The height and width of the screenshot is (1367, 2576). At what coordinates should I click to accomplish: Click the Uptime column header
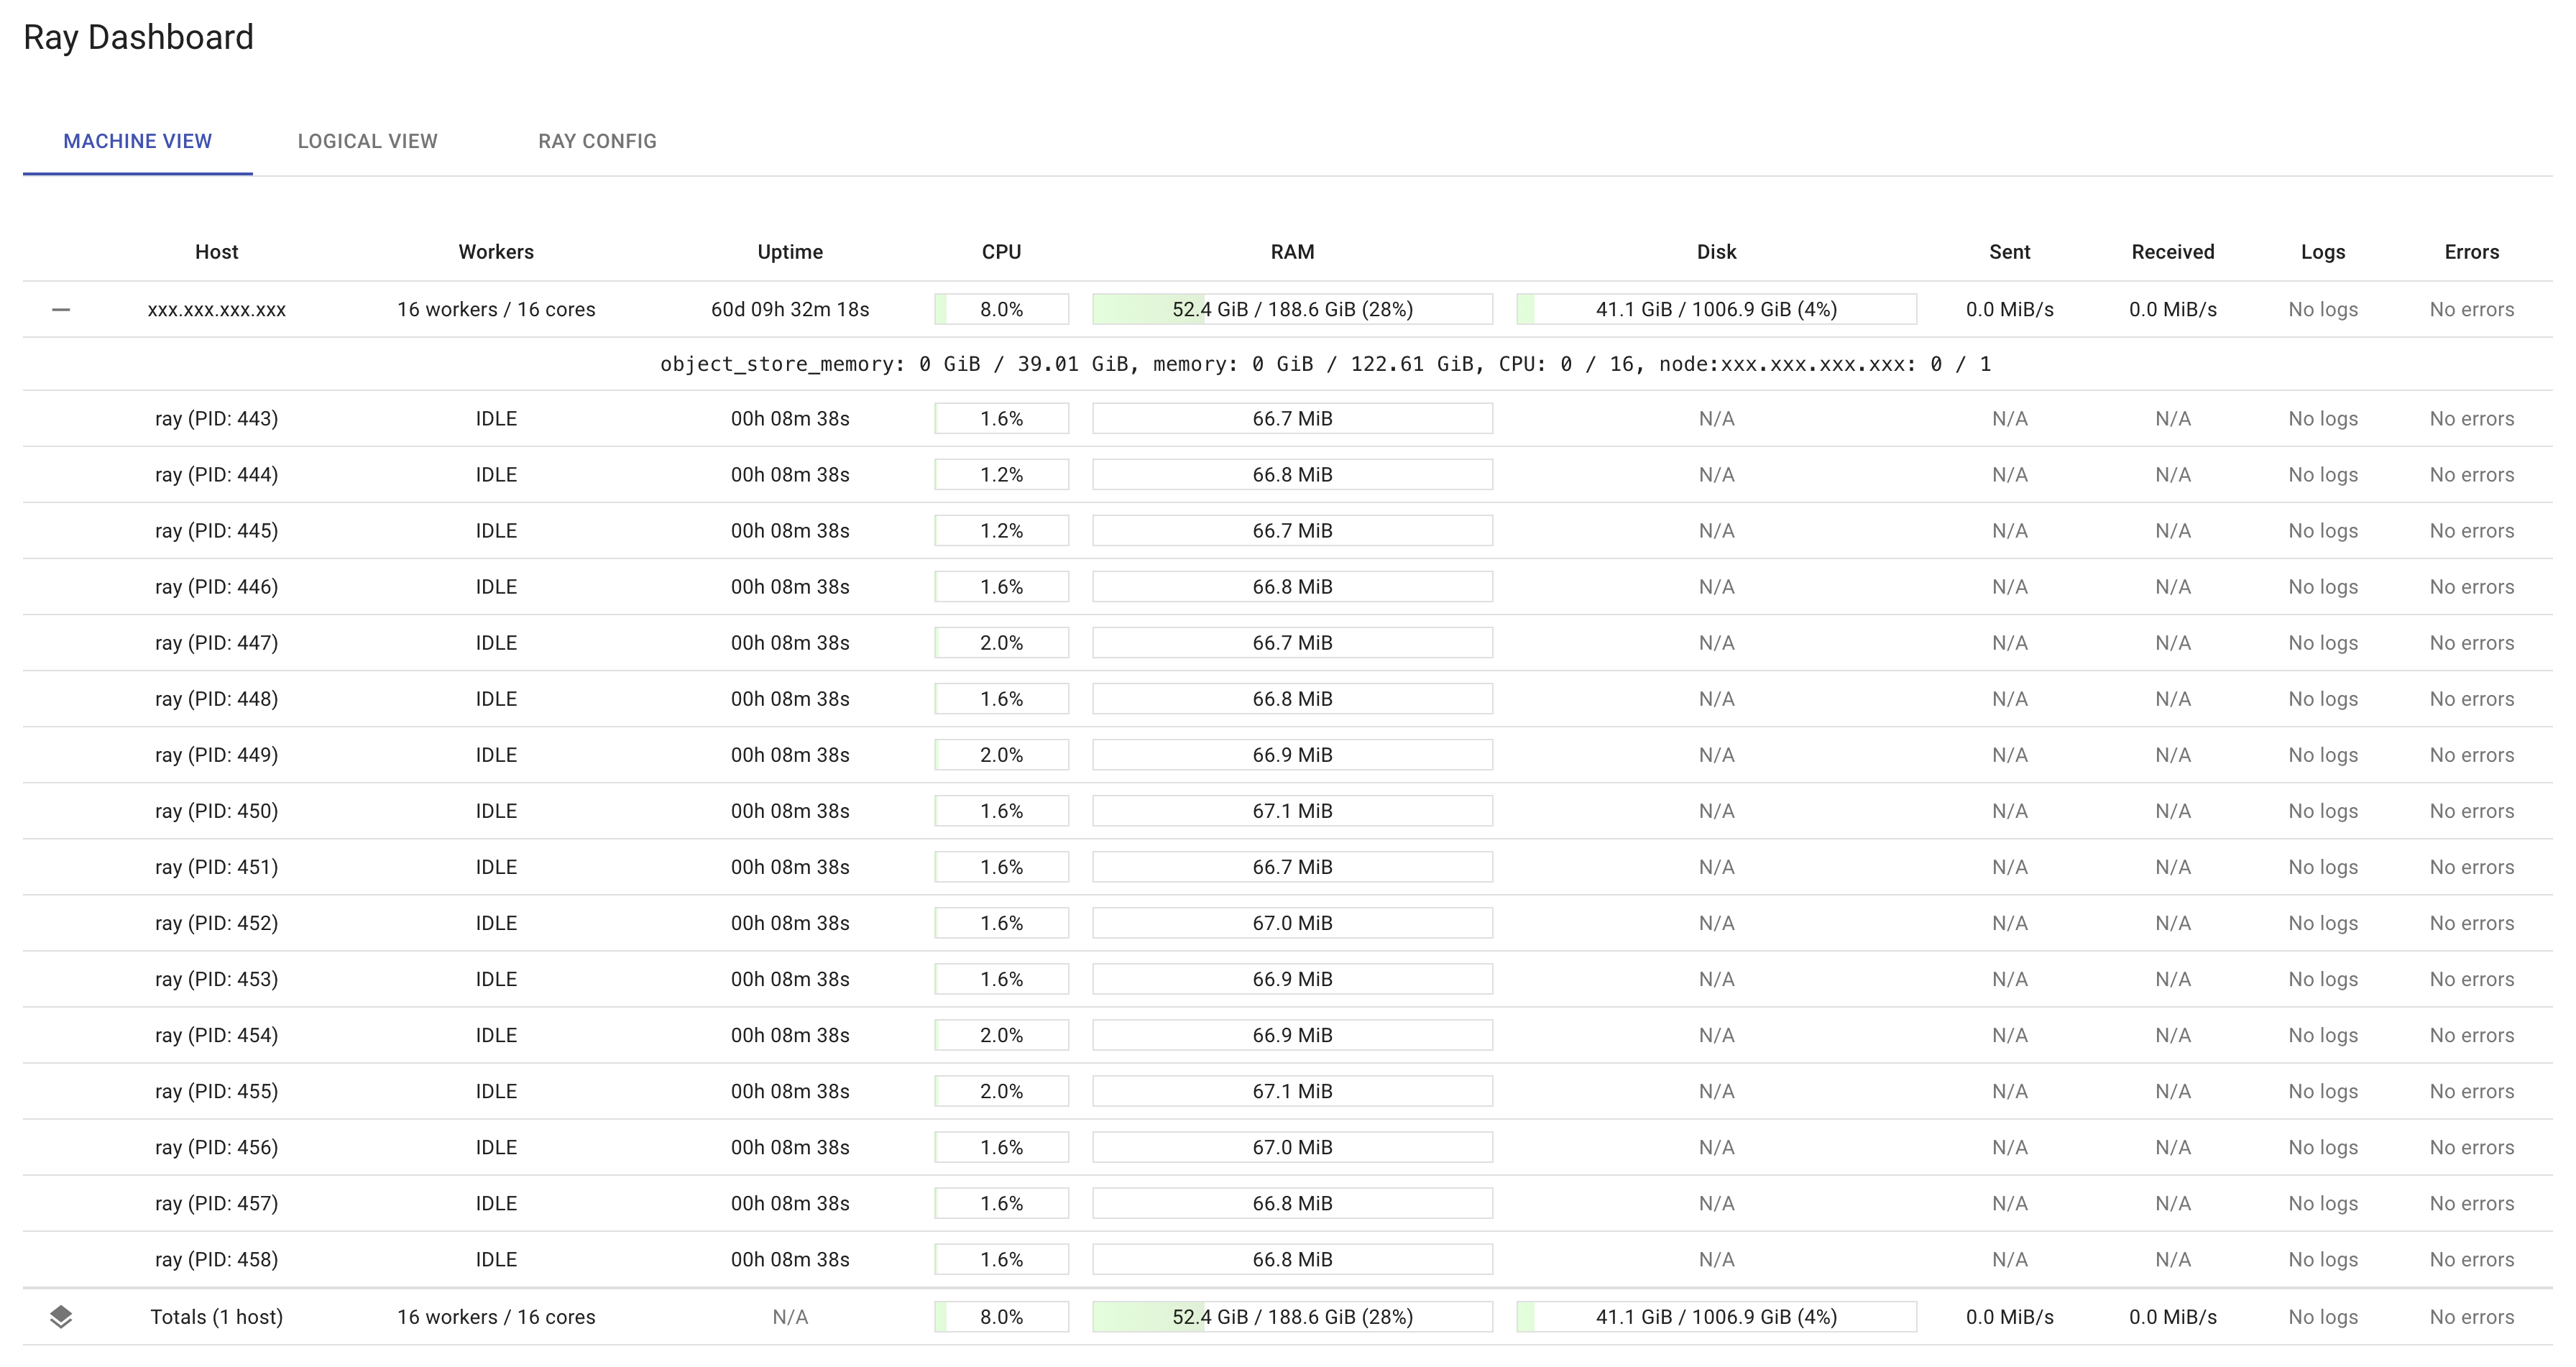point(790,252)
